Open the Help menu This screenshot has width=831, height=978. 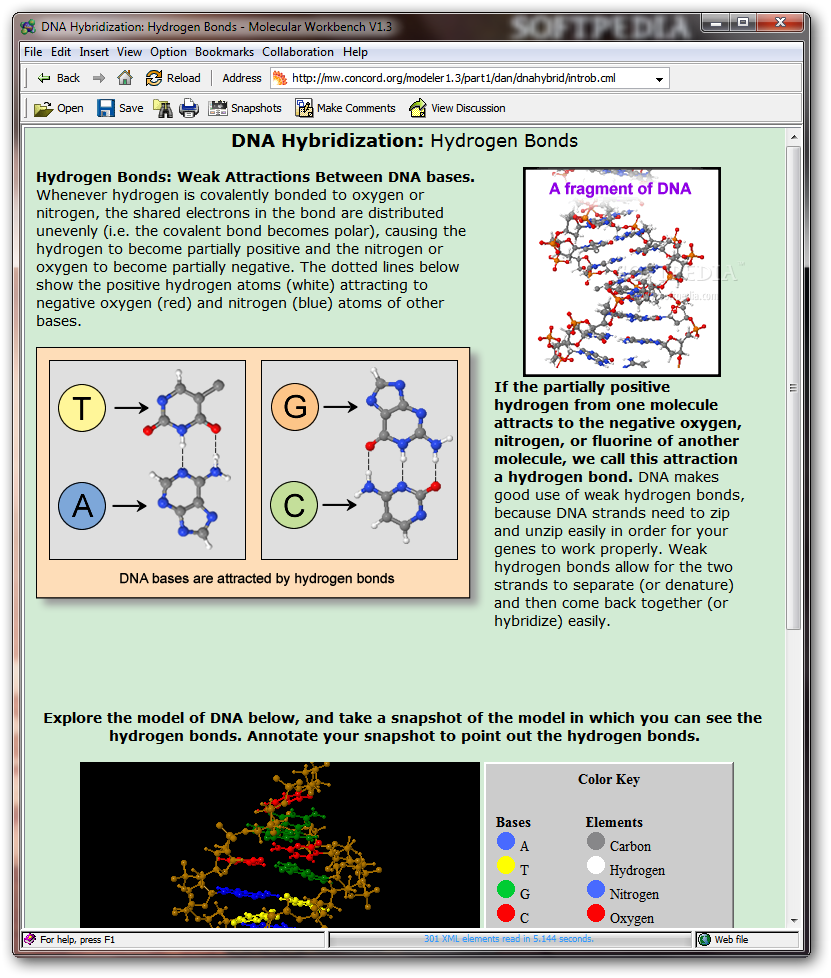tap(355, 52)
